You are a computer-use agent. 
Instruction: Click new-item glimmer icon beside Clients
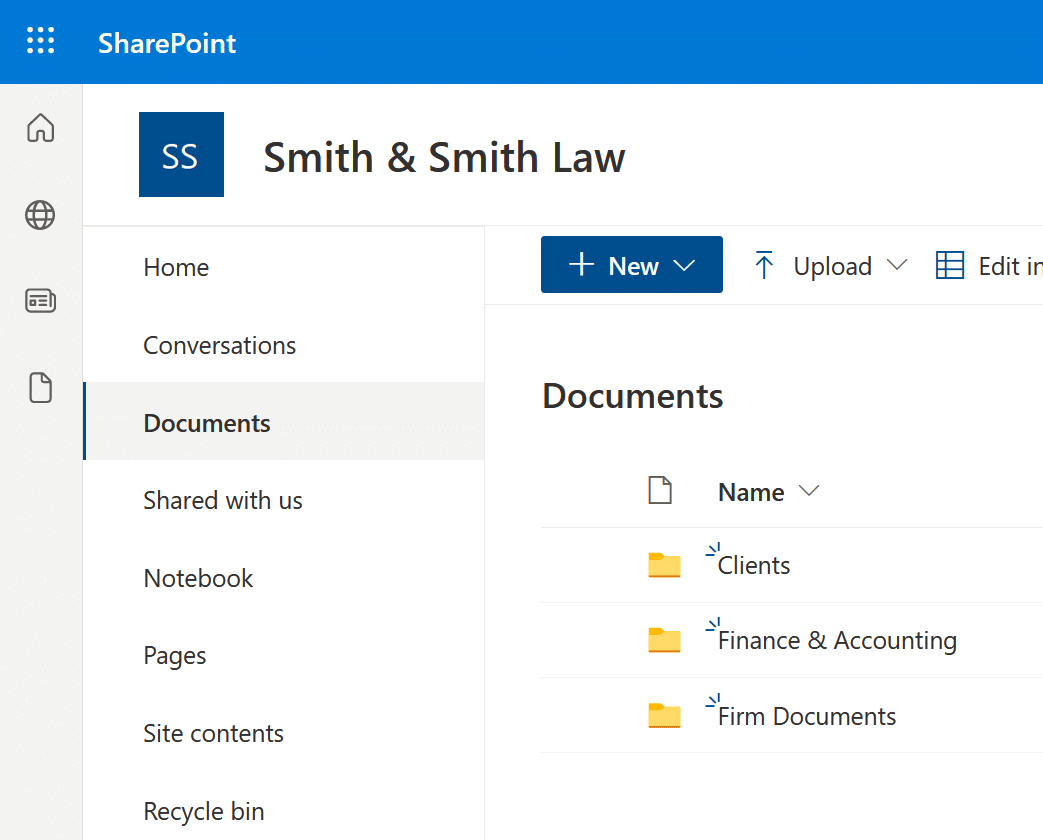click(x=713, y=550)
